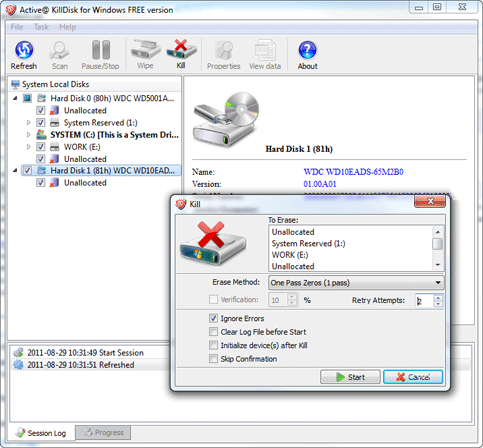
Task: Click the Kill dialog shield title icon
Action: click(181, 204)
